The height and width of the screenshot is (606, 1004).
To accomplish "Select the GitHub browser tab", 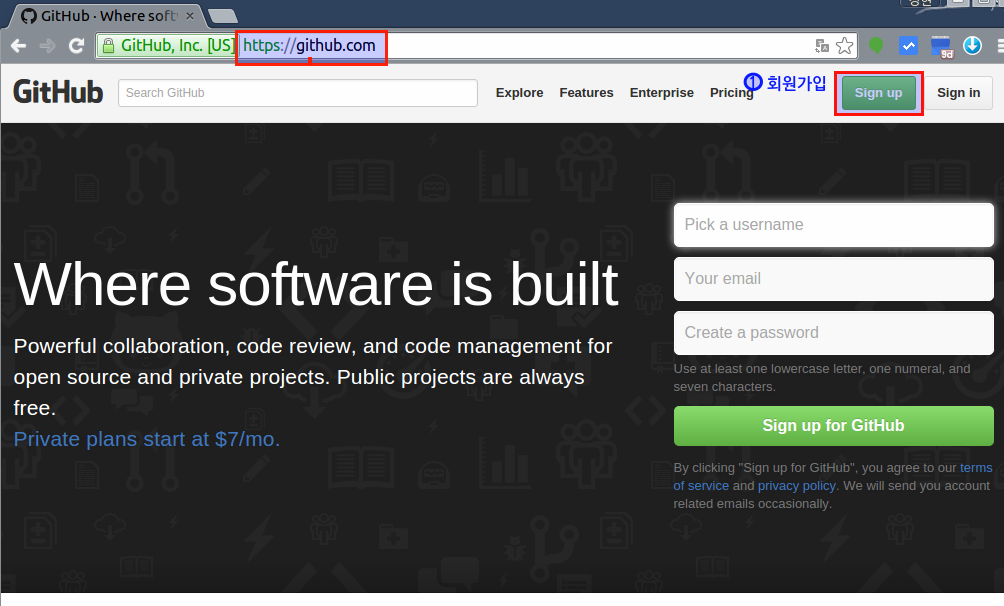I will 107,15.
